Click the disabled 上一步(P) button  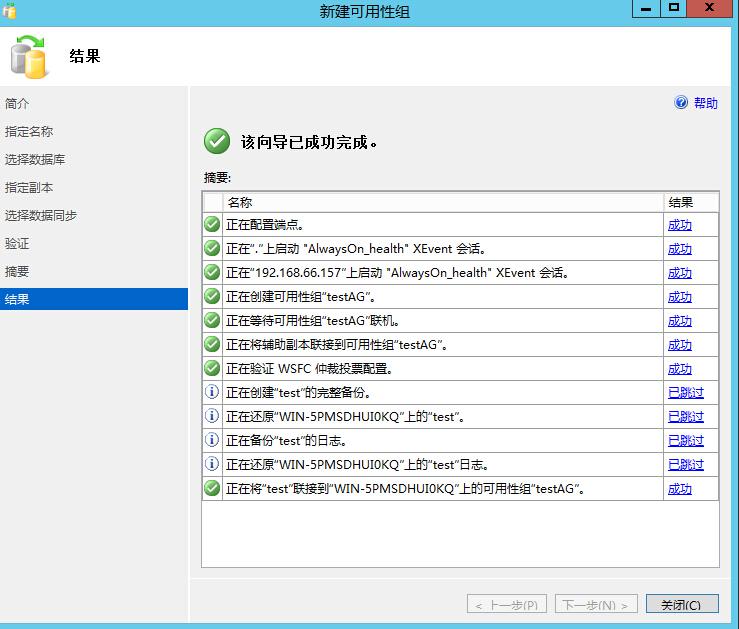507,604
